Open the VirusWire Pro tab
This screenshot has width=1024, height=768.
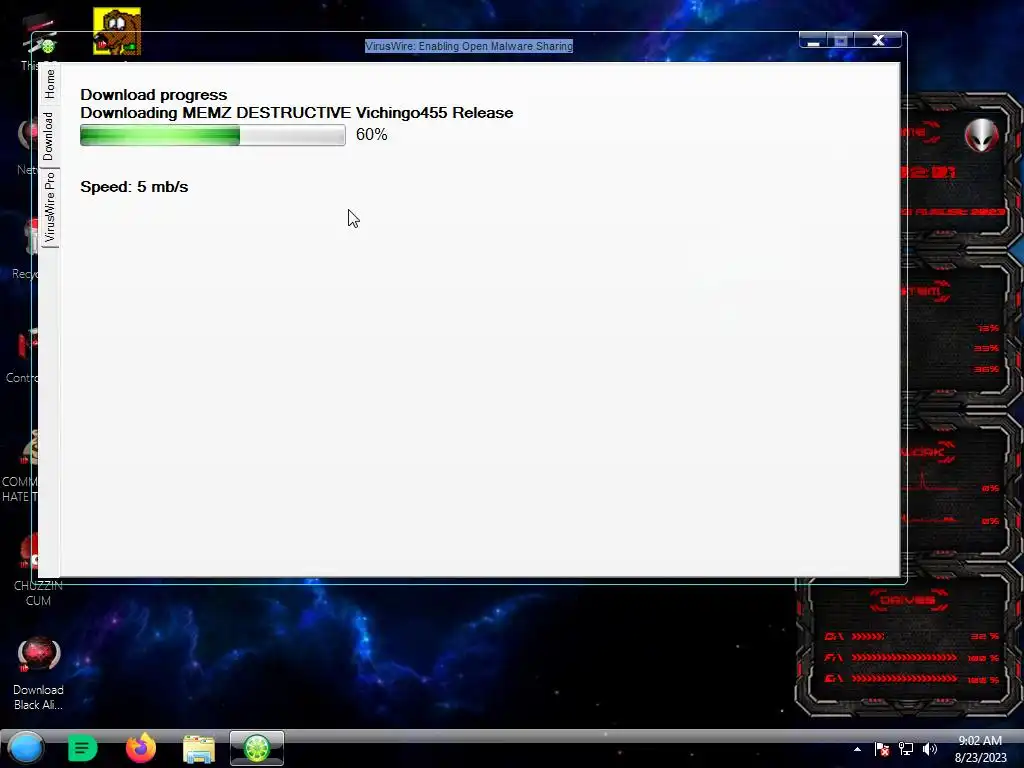coord(50,207)
